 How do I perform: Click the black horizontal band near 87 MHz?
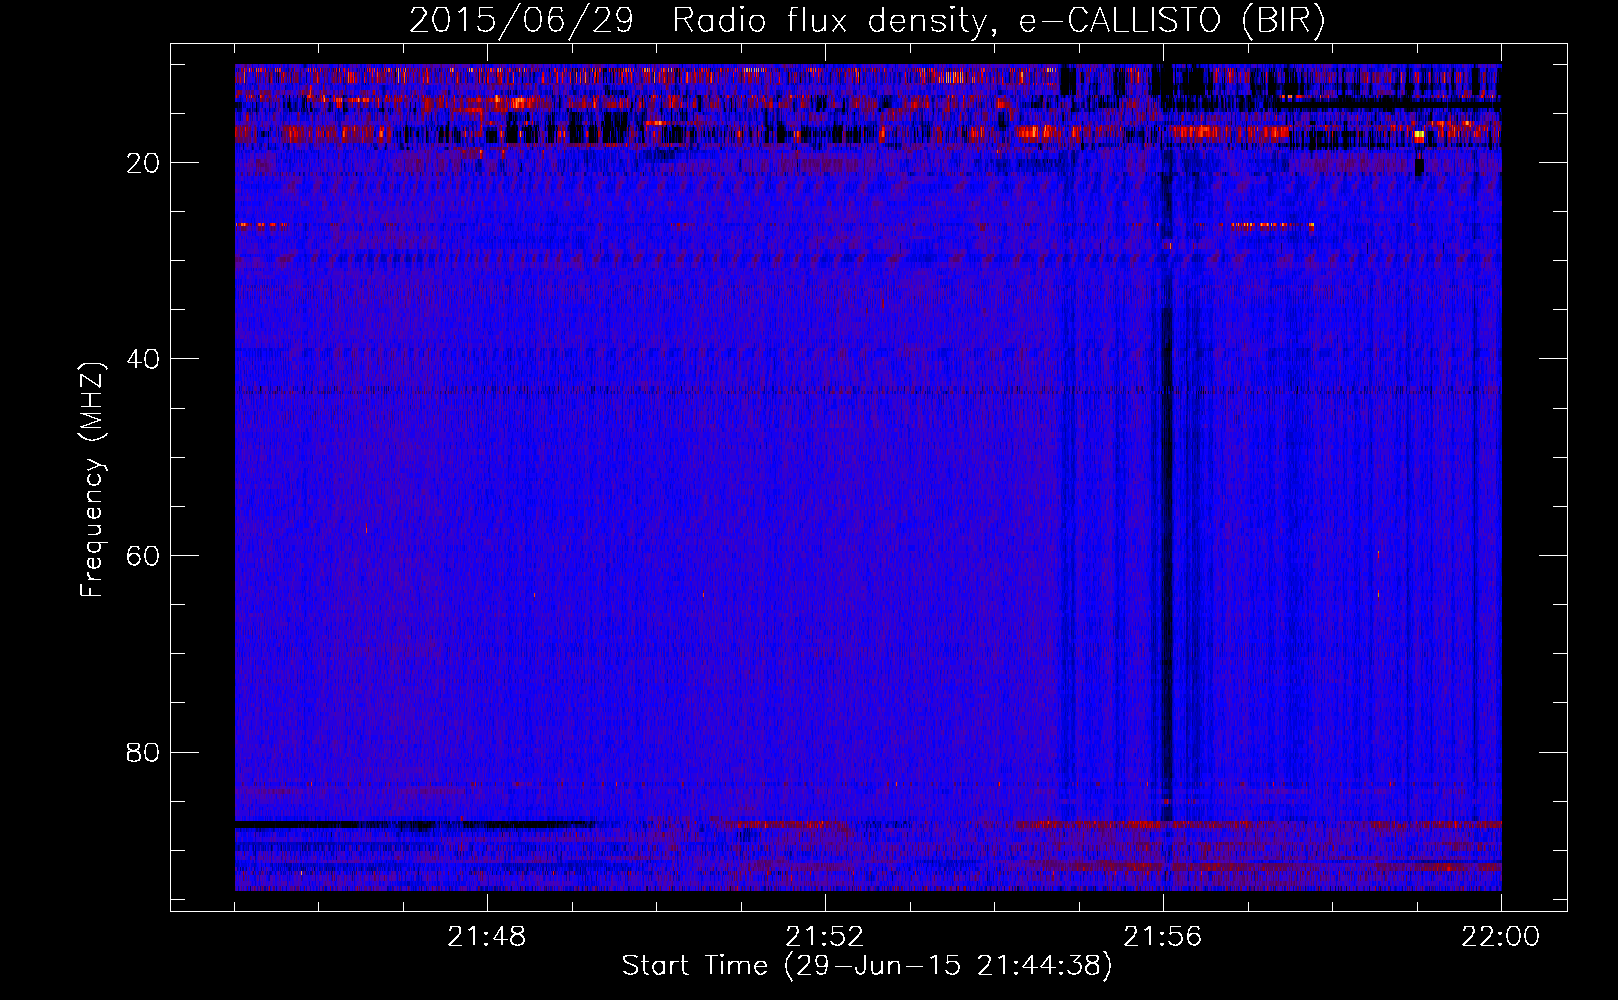pos(415,824)
